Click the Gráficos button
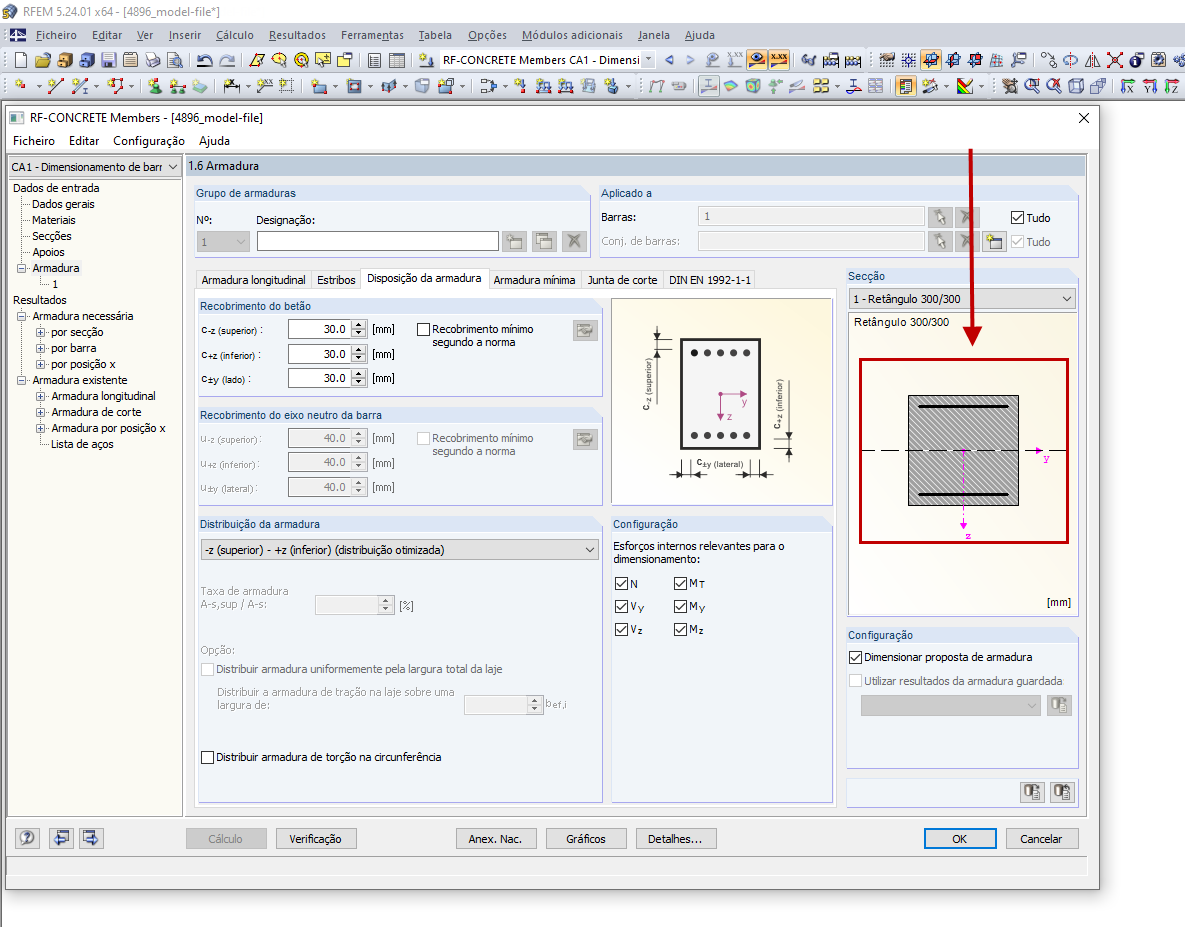Image resolution: width=1185 pixels, height=927 pixels. [586, 839]
